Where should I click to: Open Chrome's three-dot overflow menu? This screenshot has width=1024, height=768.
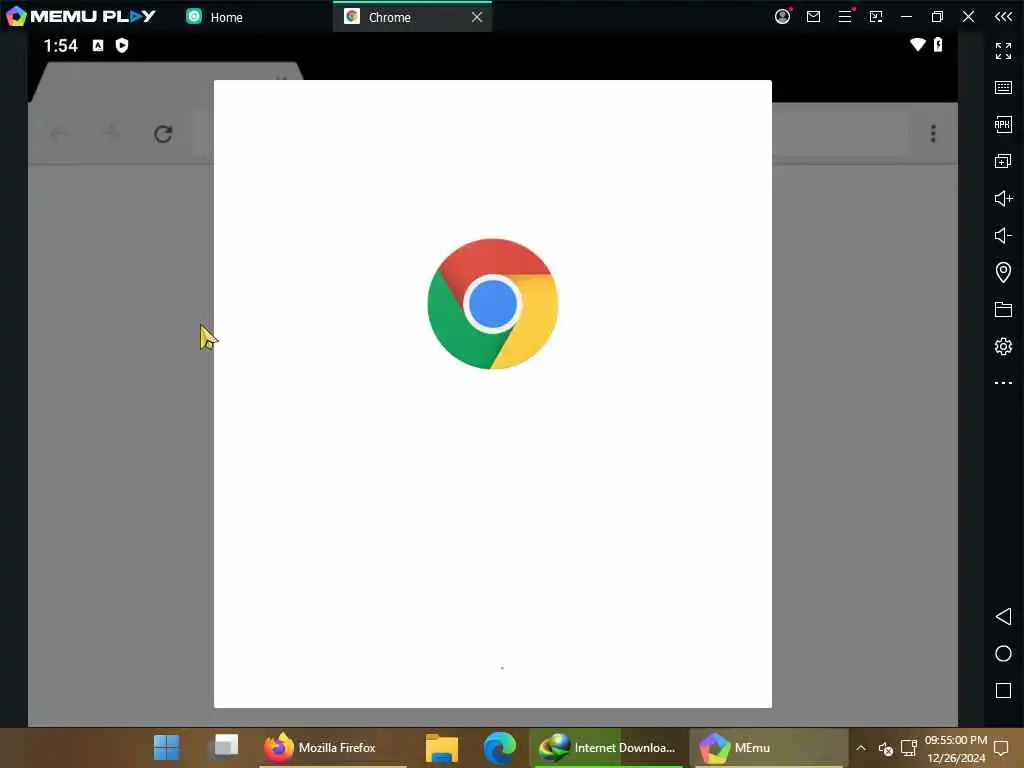tap(933, 134)
